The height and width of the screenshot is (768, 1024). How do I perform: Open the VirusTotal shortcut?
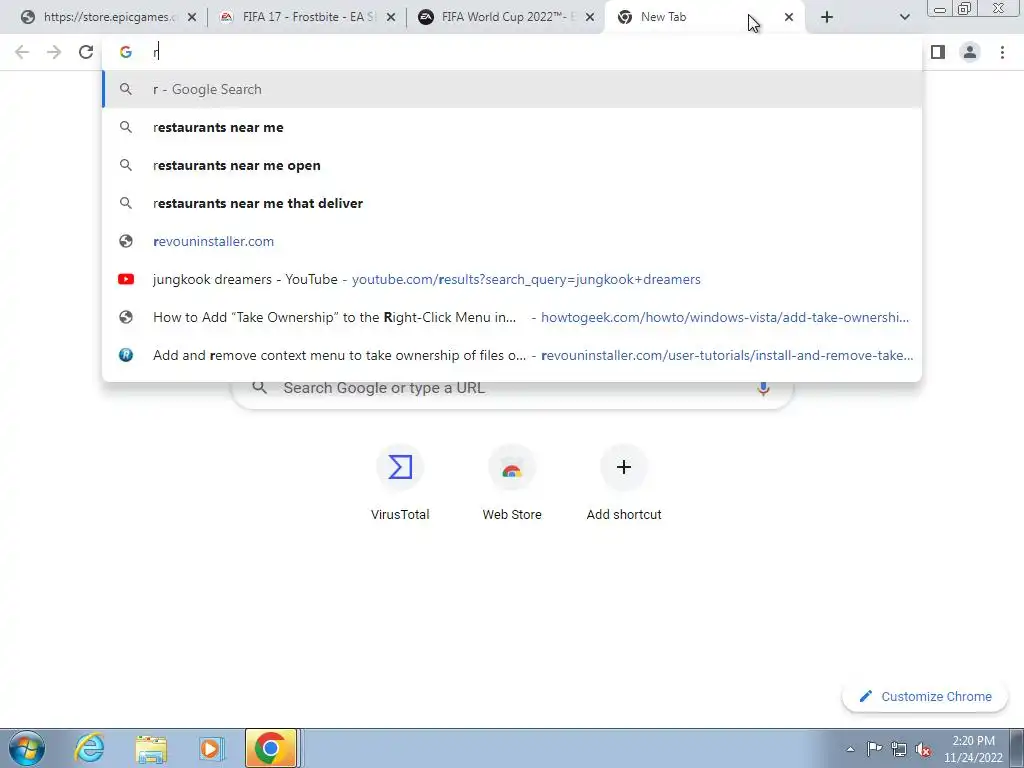pyautogui.click(x=400, y=482)
